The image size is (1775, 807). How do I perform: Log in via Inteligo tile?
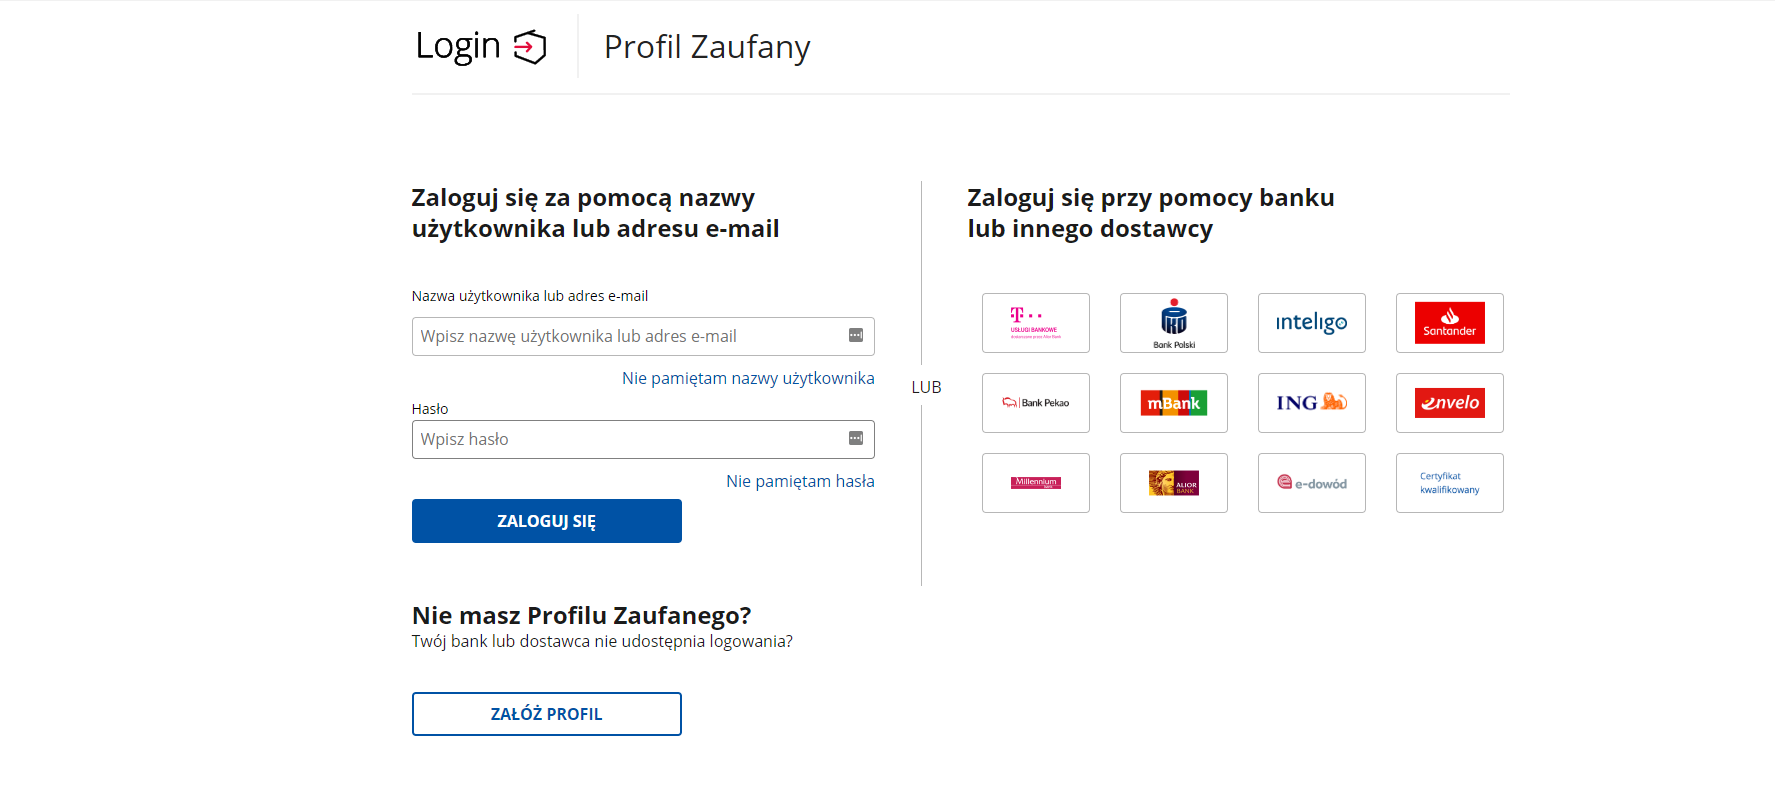click(1311, 323)
